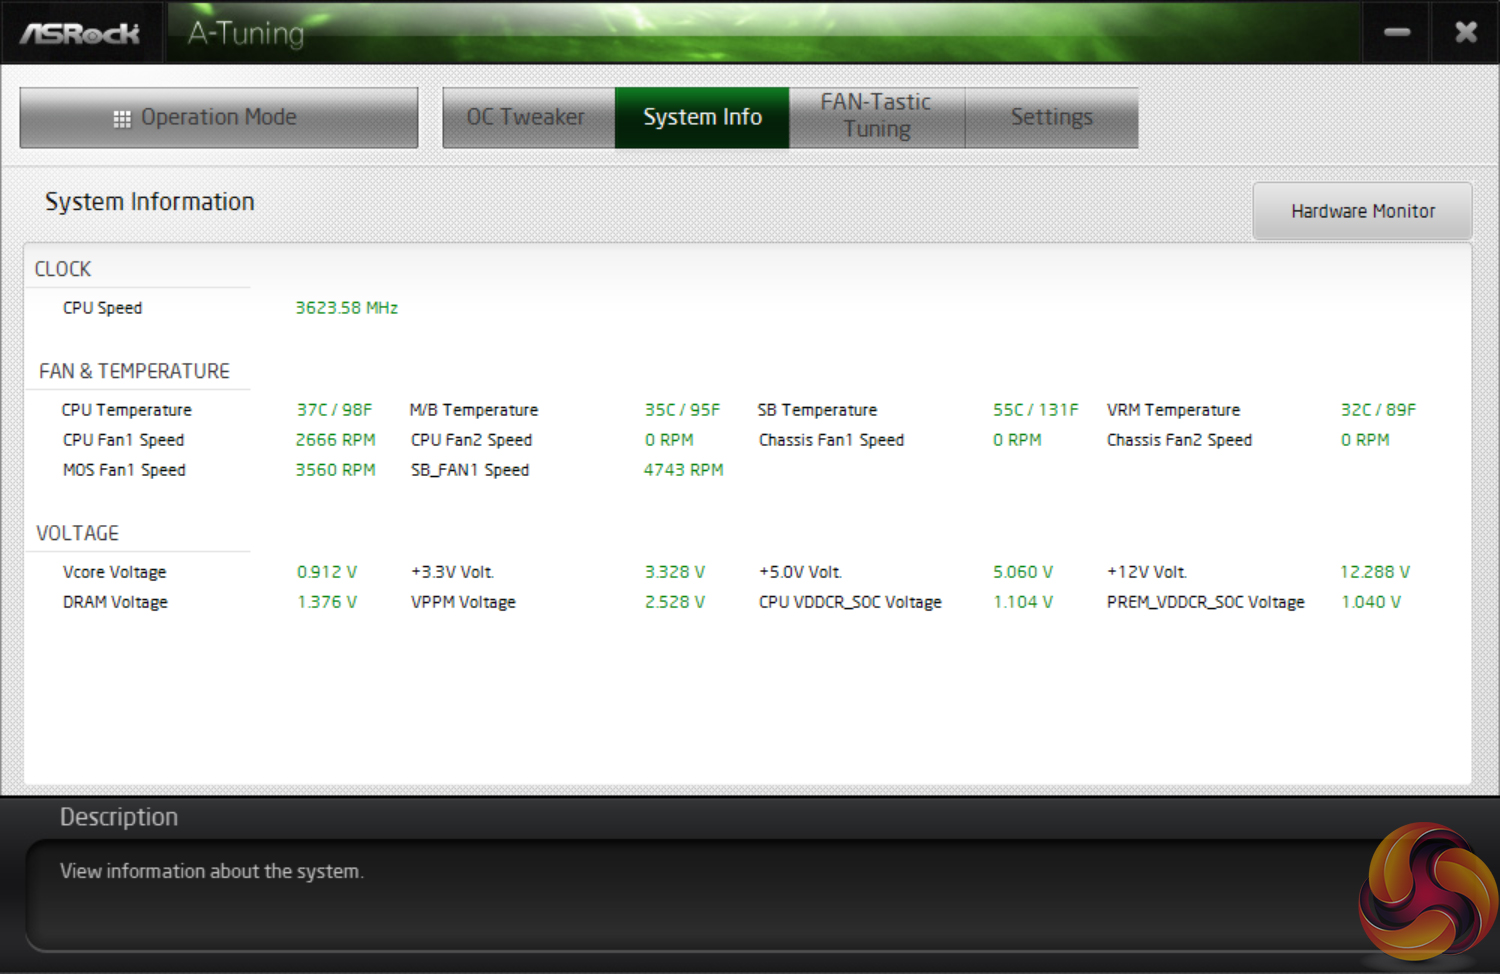Select the VRM Temperature label
This screenshot has height=974, width=1500.
tap(1173, 410)
